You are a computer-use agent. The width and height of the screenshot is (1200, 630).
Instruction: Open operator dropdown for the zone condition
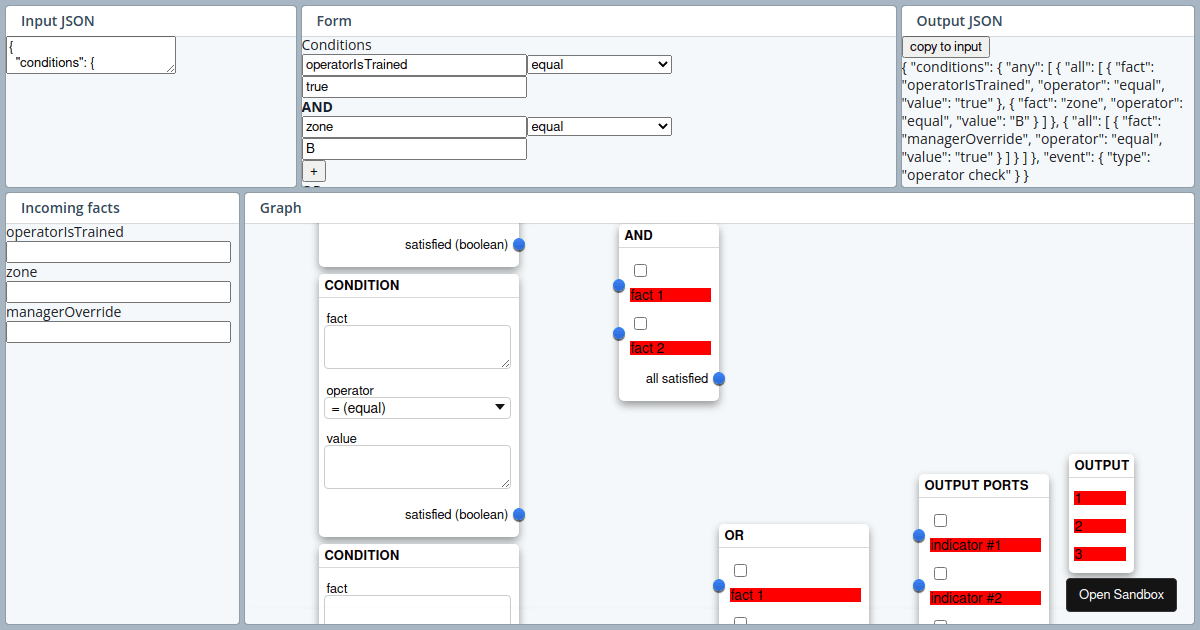click(x=599, y=127)
